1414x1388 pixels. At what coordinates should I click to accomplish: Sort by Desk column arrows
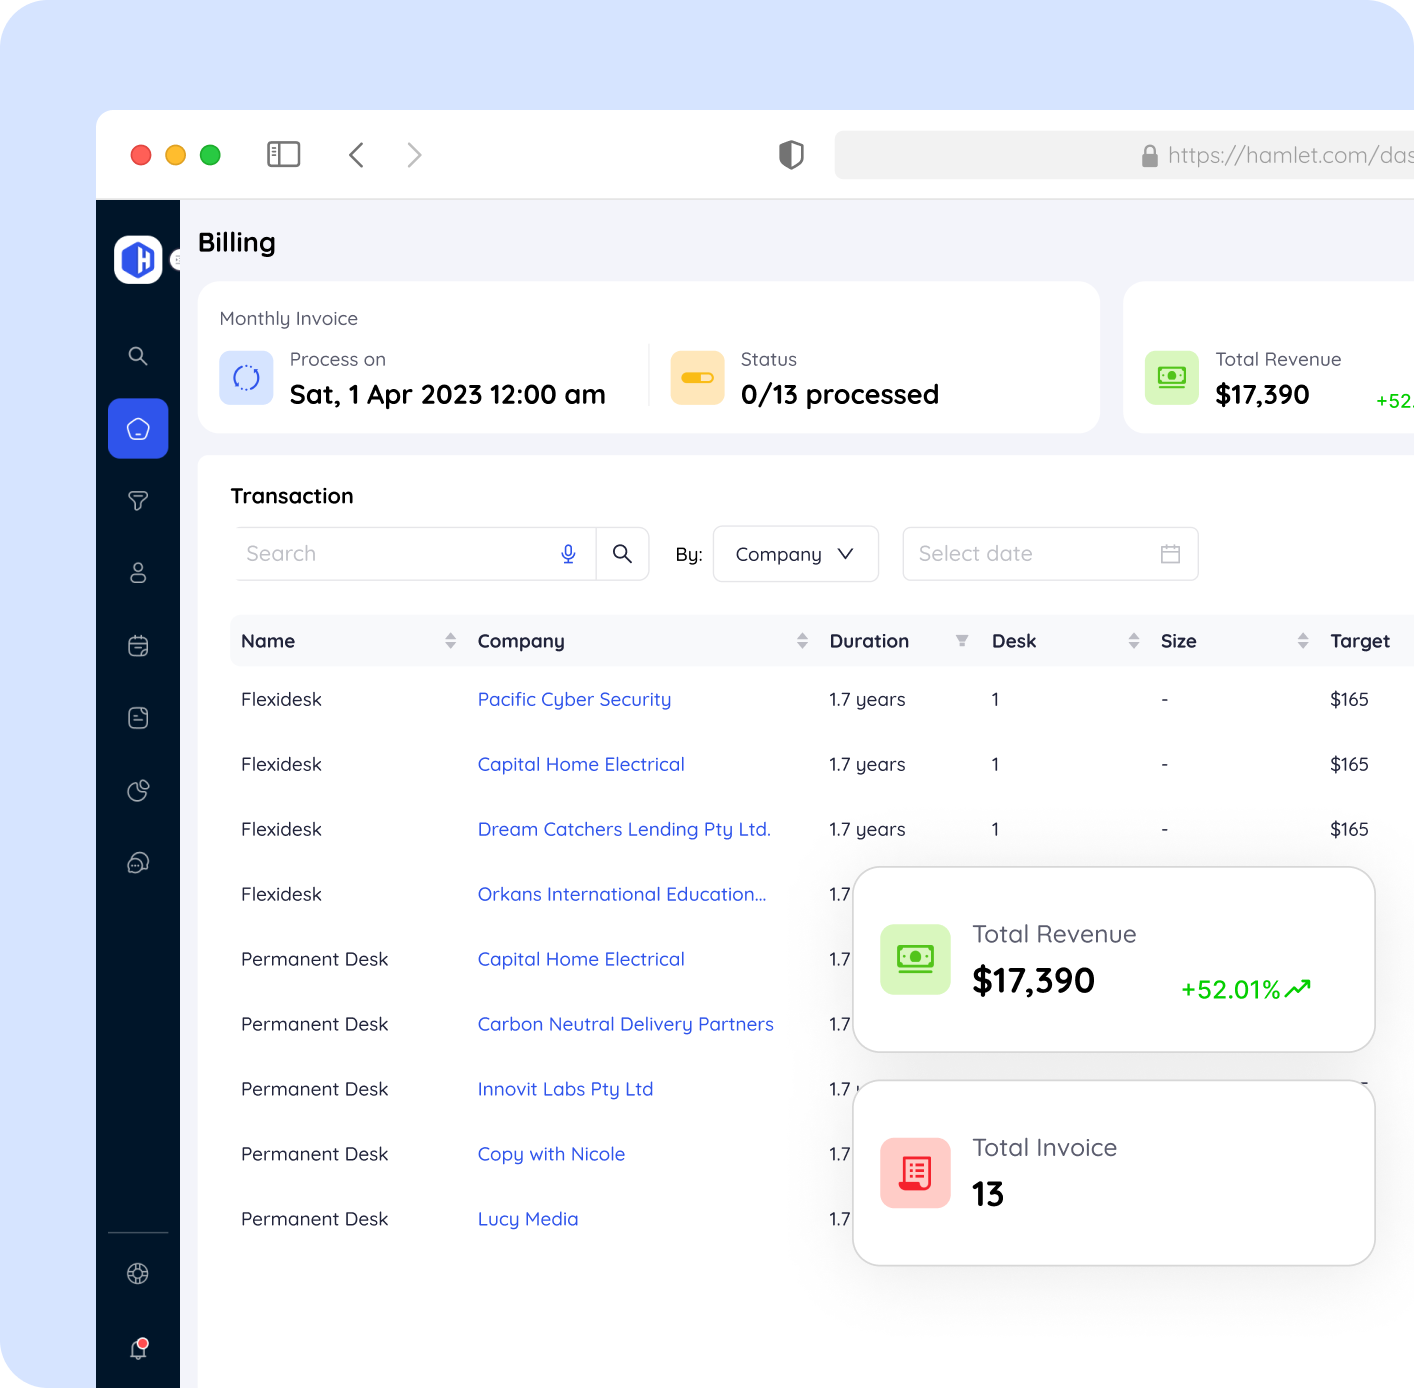[x=1133, y=641]
